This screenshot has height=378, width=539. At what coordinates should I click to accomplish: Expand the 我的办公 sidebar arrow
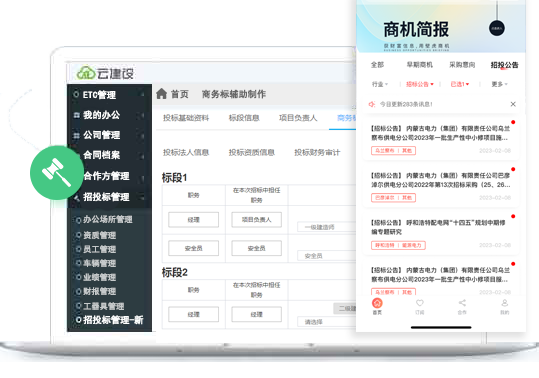[x=142, y=115]
